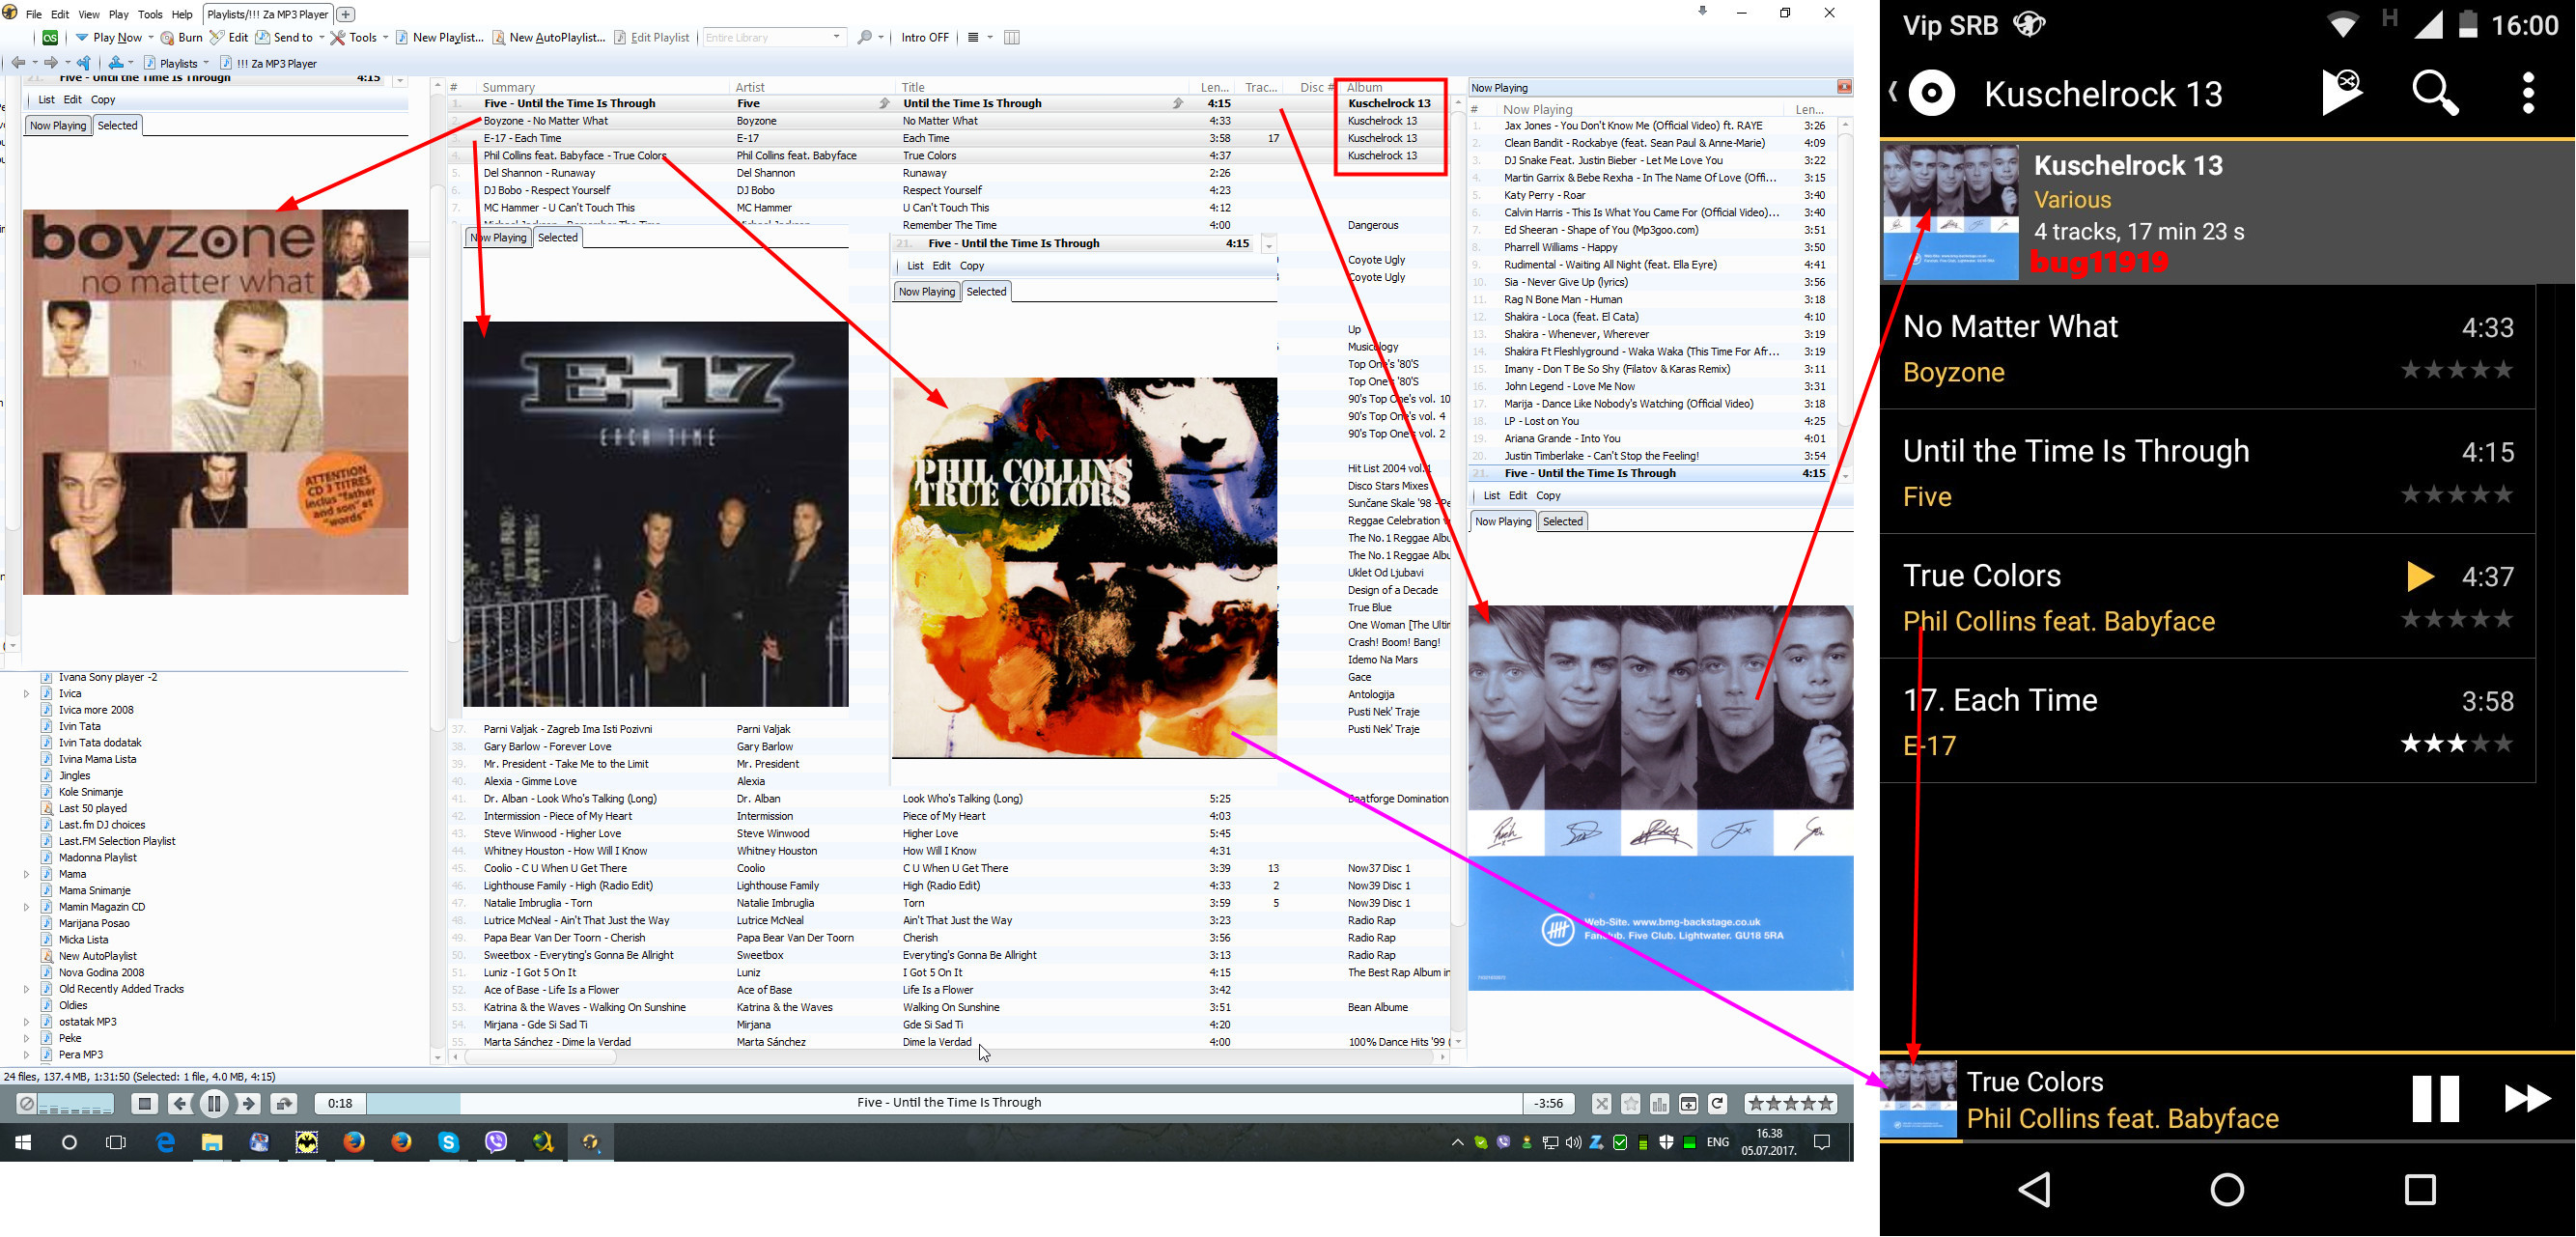Screen dimensions: 2576x1237
Task: Expand the Ivica playlist tree node
Action: pos(27,693)
